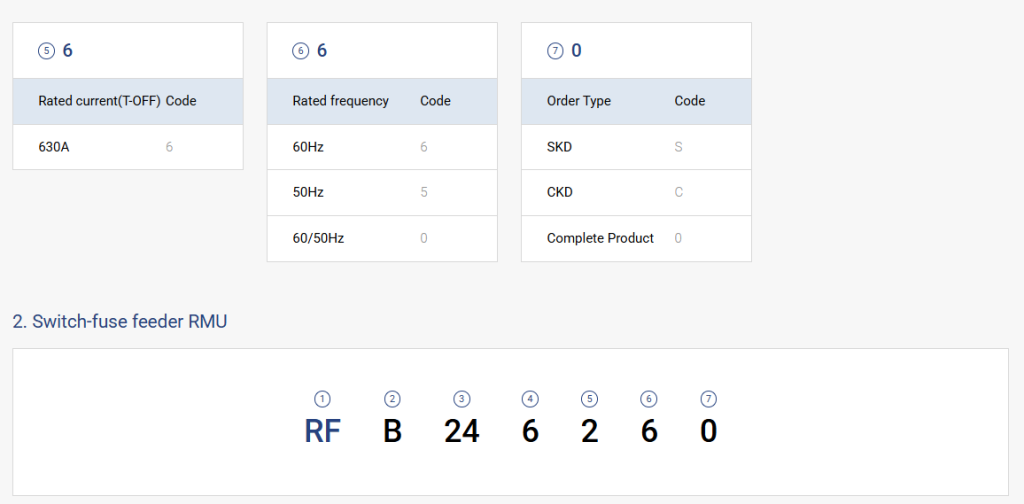Viewport: 1024px width, 504px height.
Task: Select the circled 3 marker above 24
Action: coord(461,399)
